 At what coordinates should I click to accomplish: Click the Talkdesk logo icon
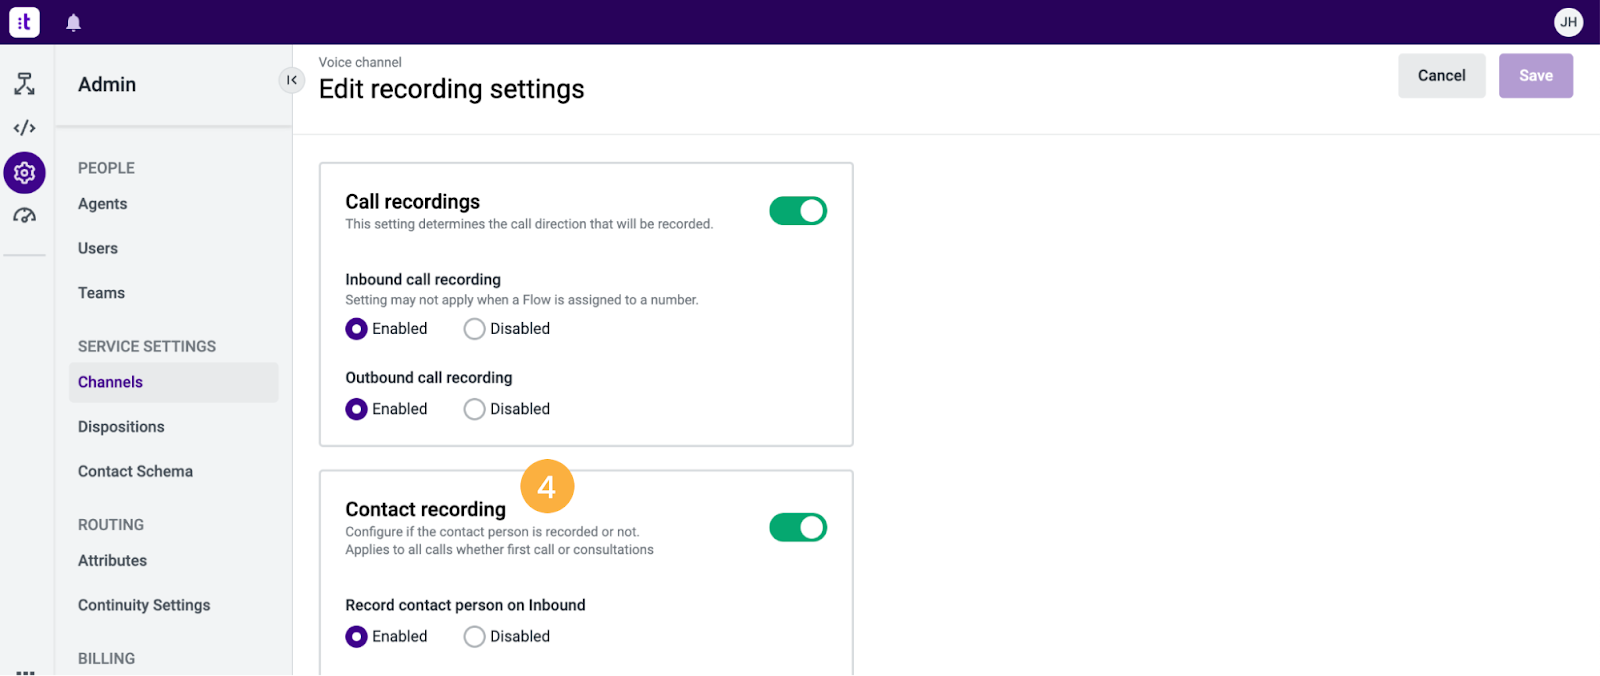tap(24, 22)
